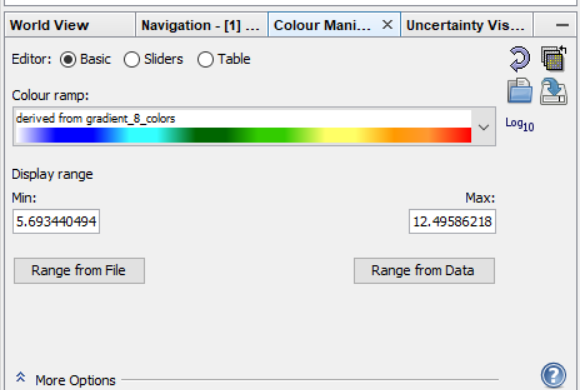The width and height of the screenshot is (580, 390).
Task: Open the colour ramp dropdown arrow
Action: pyautogui.click(x=484, y=127)
